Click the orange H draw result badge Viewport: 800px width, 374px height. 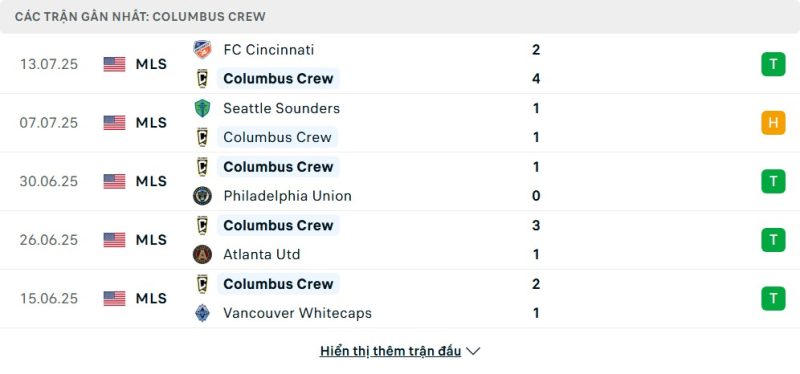(773, 122)
